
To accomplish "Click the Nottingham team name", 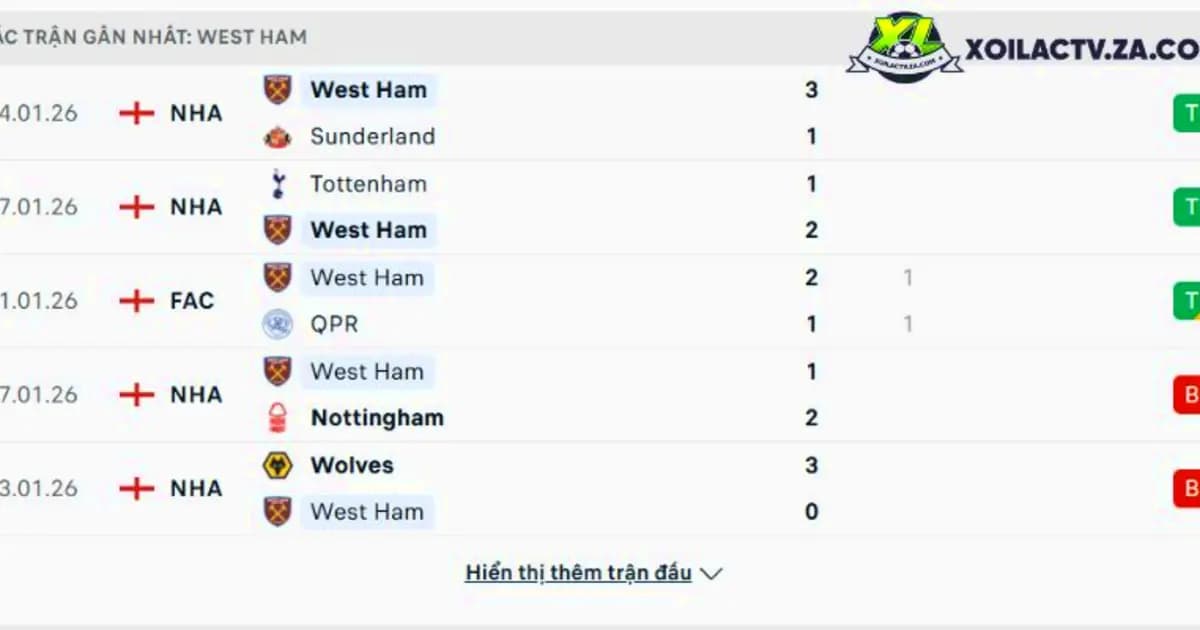I will 377,418.
